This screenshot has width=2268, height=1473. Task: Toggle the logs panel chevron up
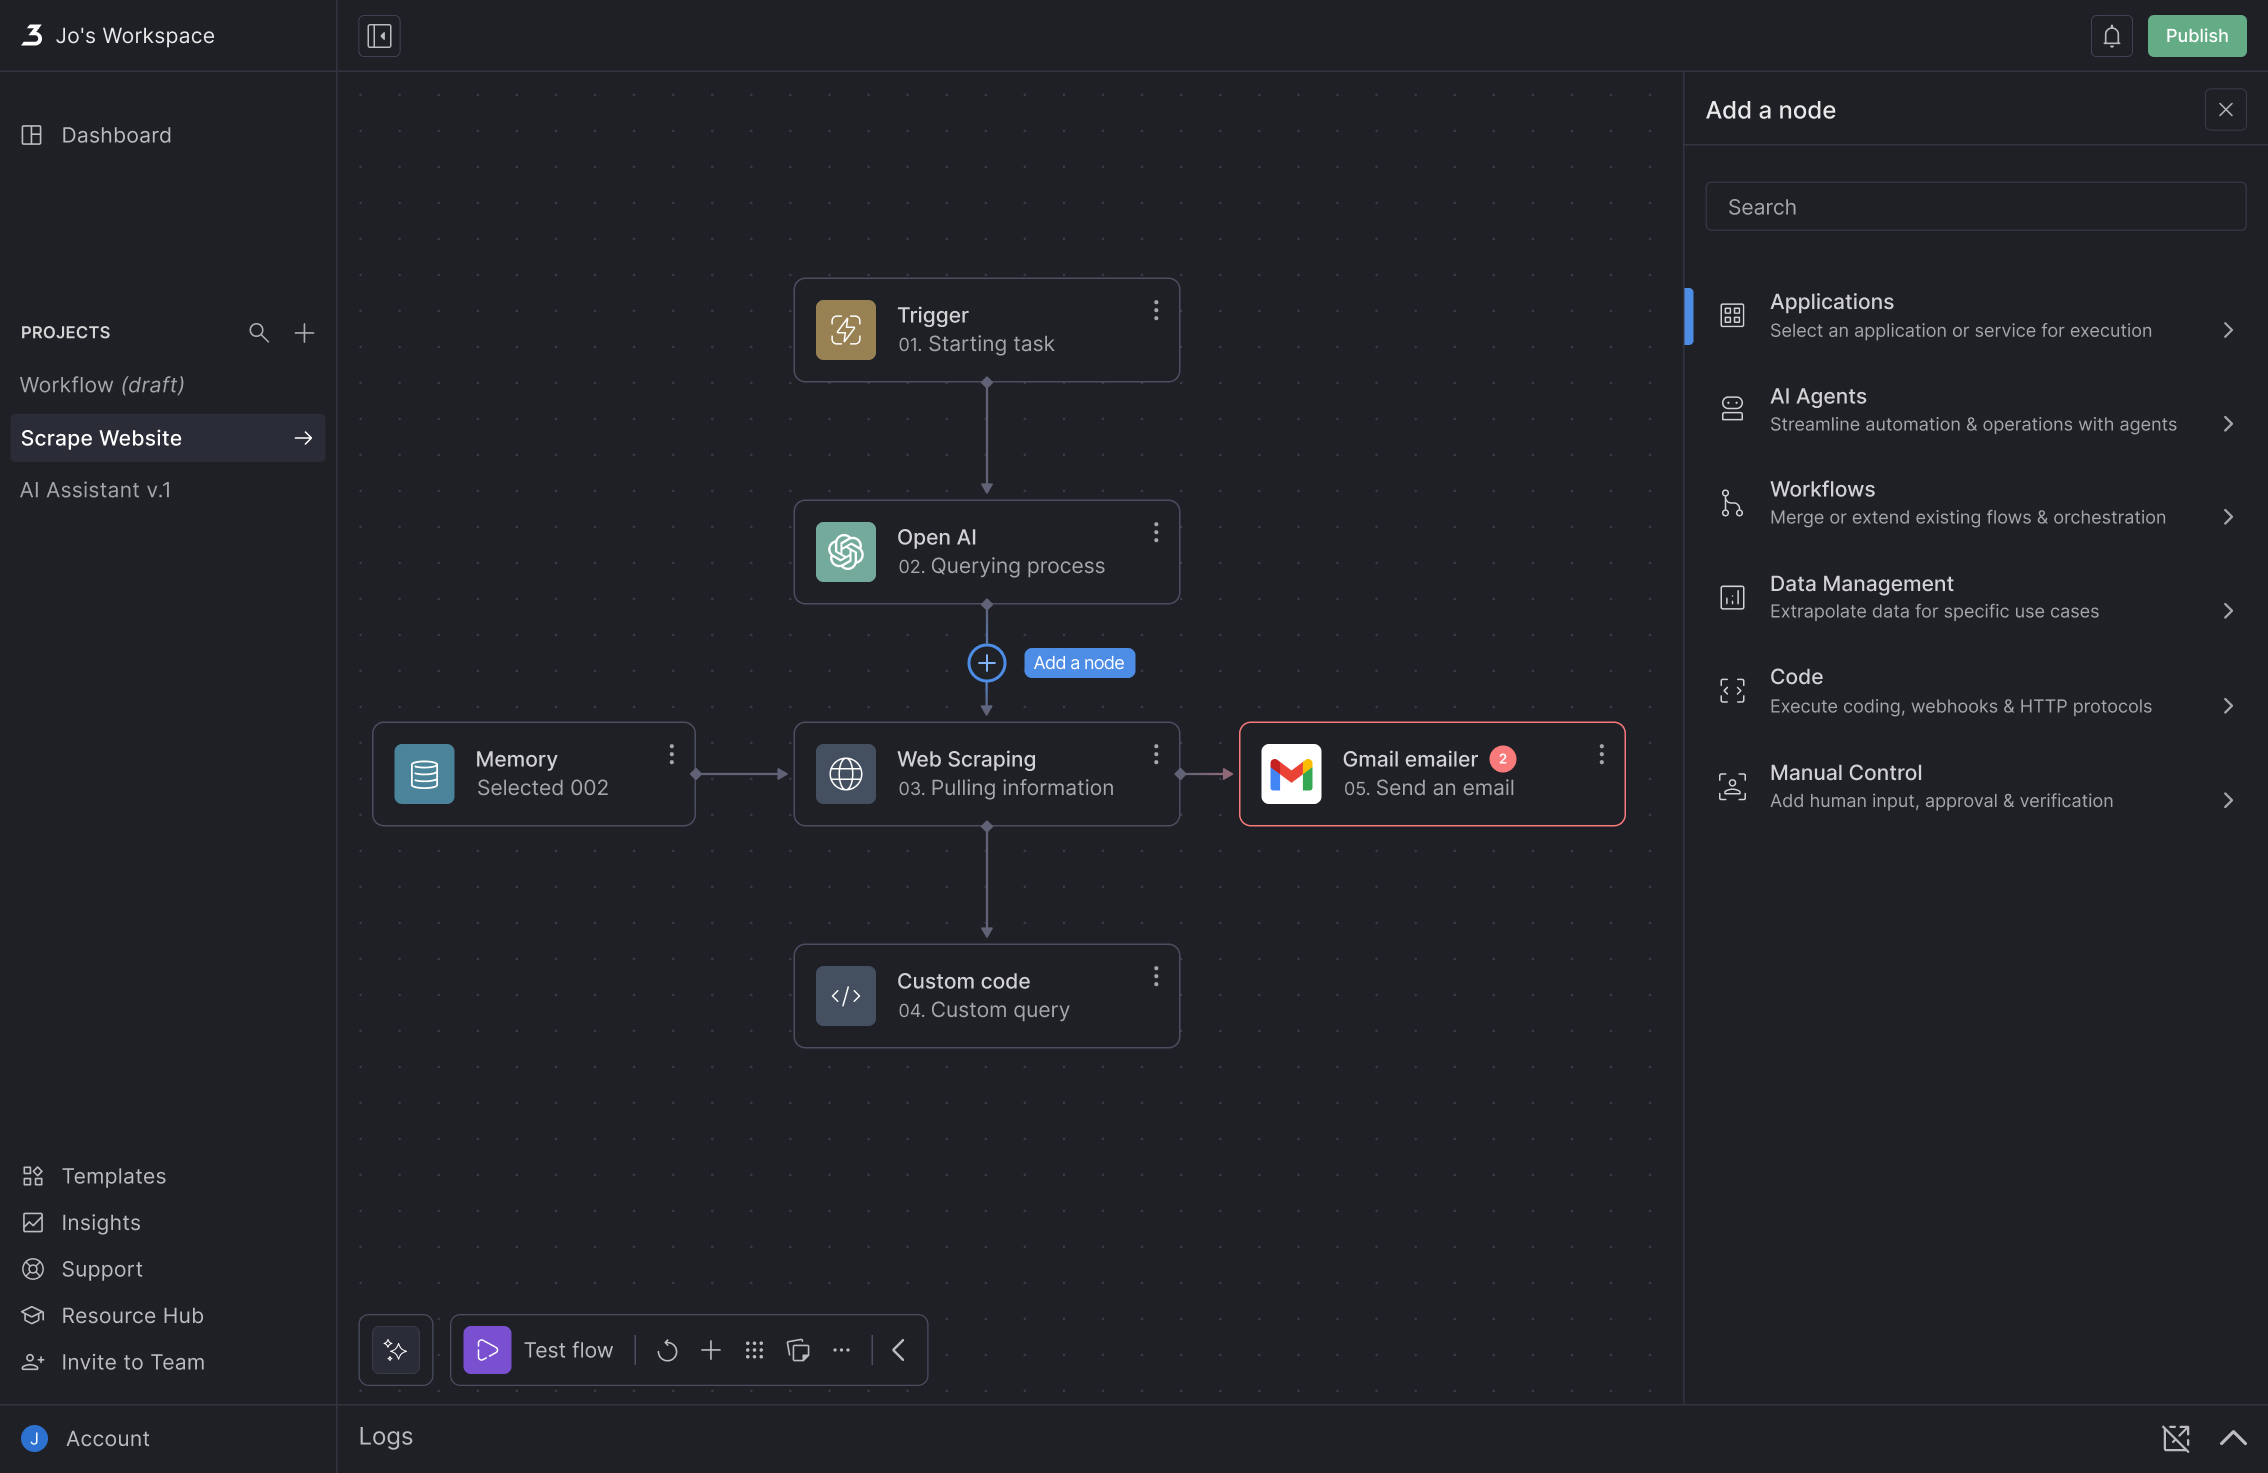pyautogui.click(x=2232, y=1438)
